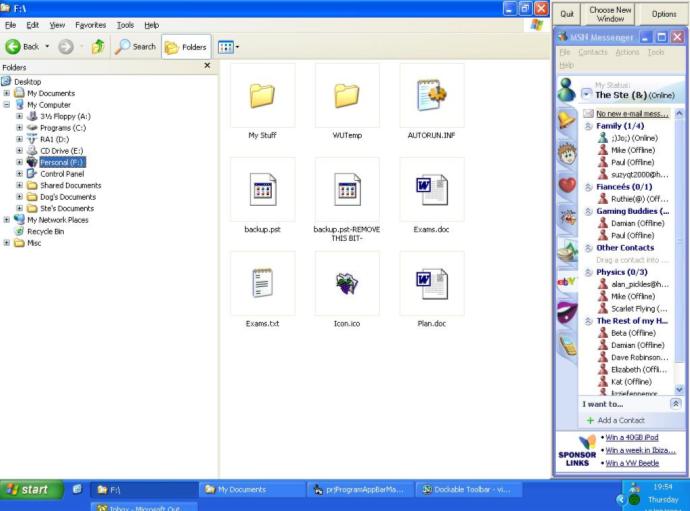Viewport: 690px width, 511px height.
Task: Open the Favorites menu
Action: coord(90,24)
